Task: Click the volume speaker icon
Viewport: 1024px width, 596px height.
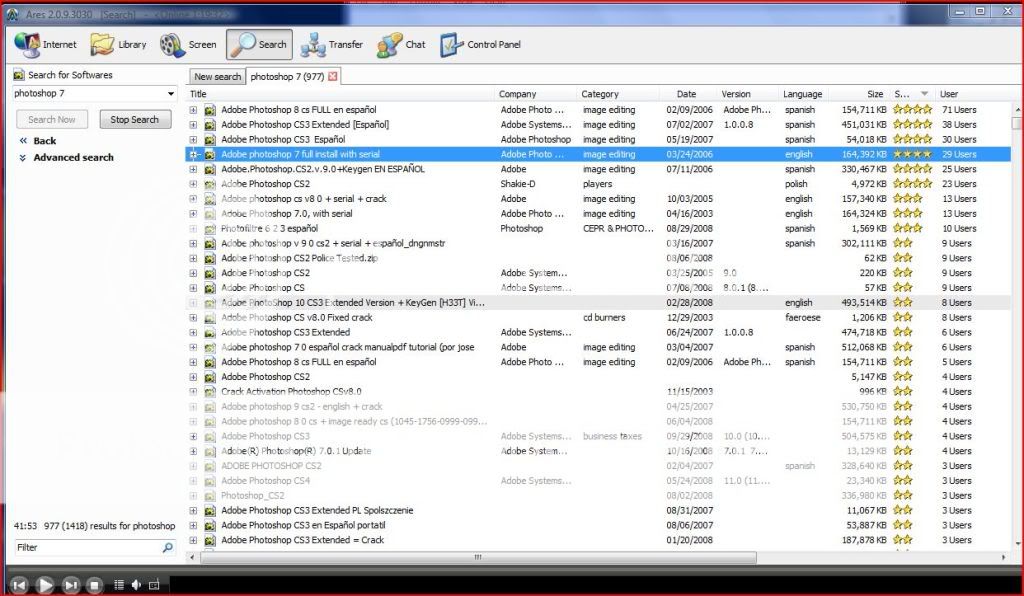Action: tap(136, 585)
